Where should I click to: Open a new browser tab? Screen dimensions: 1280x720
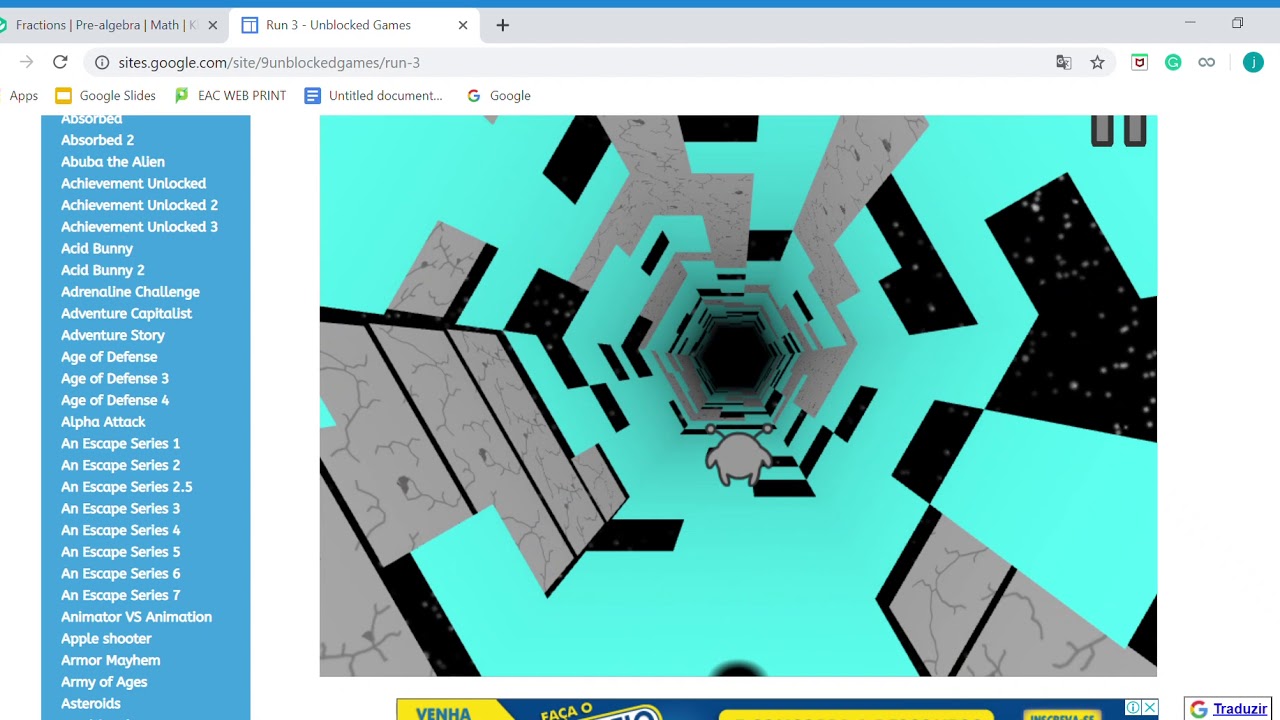[x=503, y=25]
